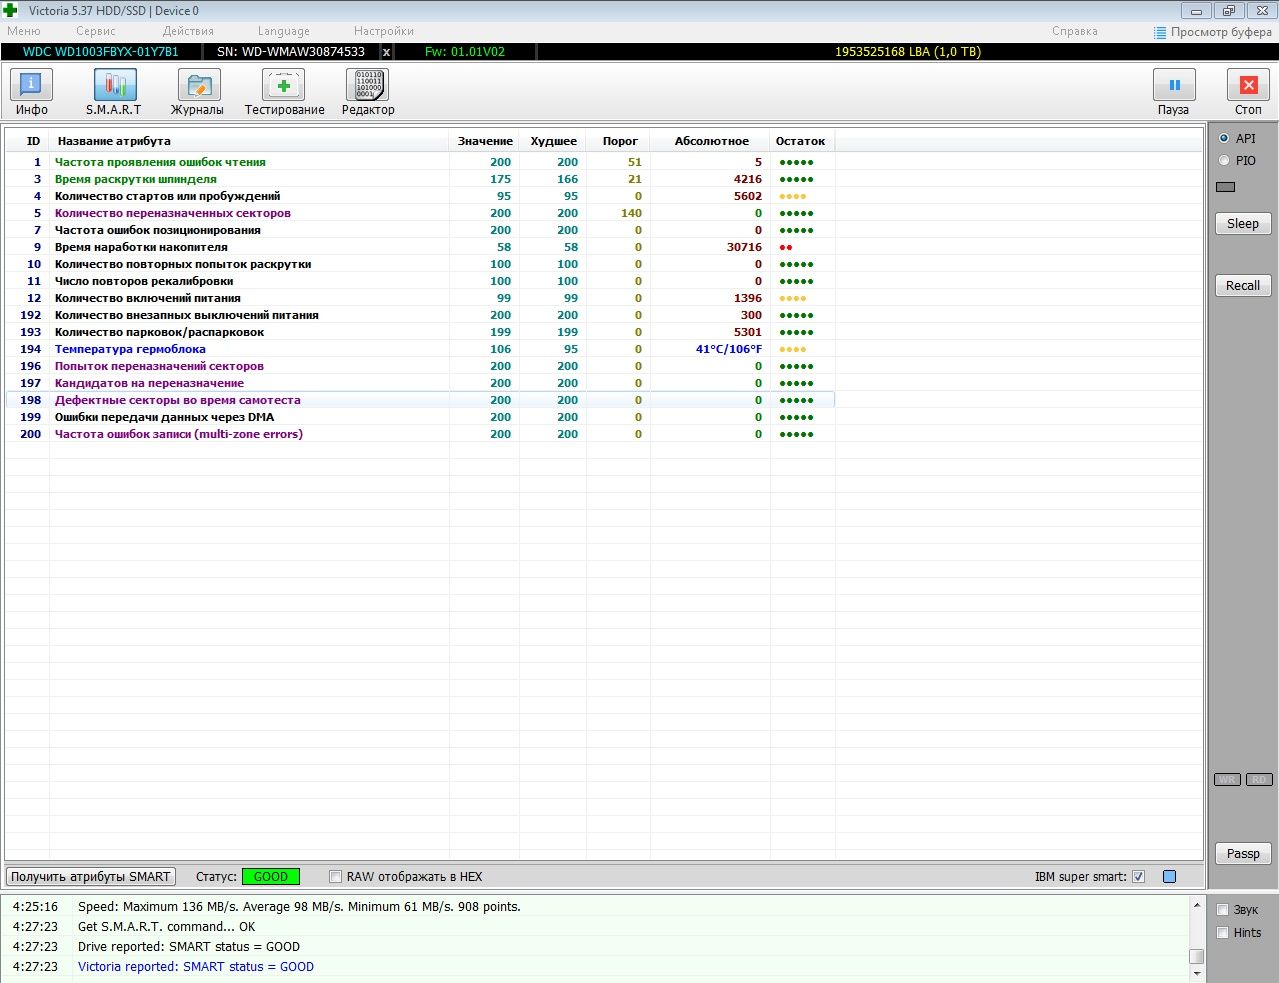Sort by the Значение column header
The height and width of the screenshot is (983, 1279).
(x=485, y=141)
